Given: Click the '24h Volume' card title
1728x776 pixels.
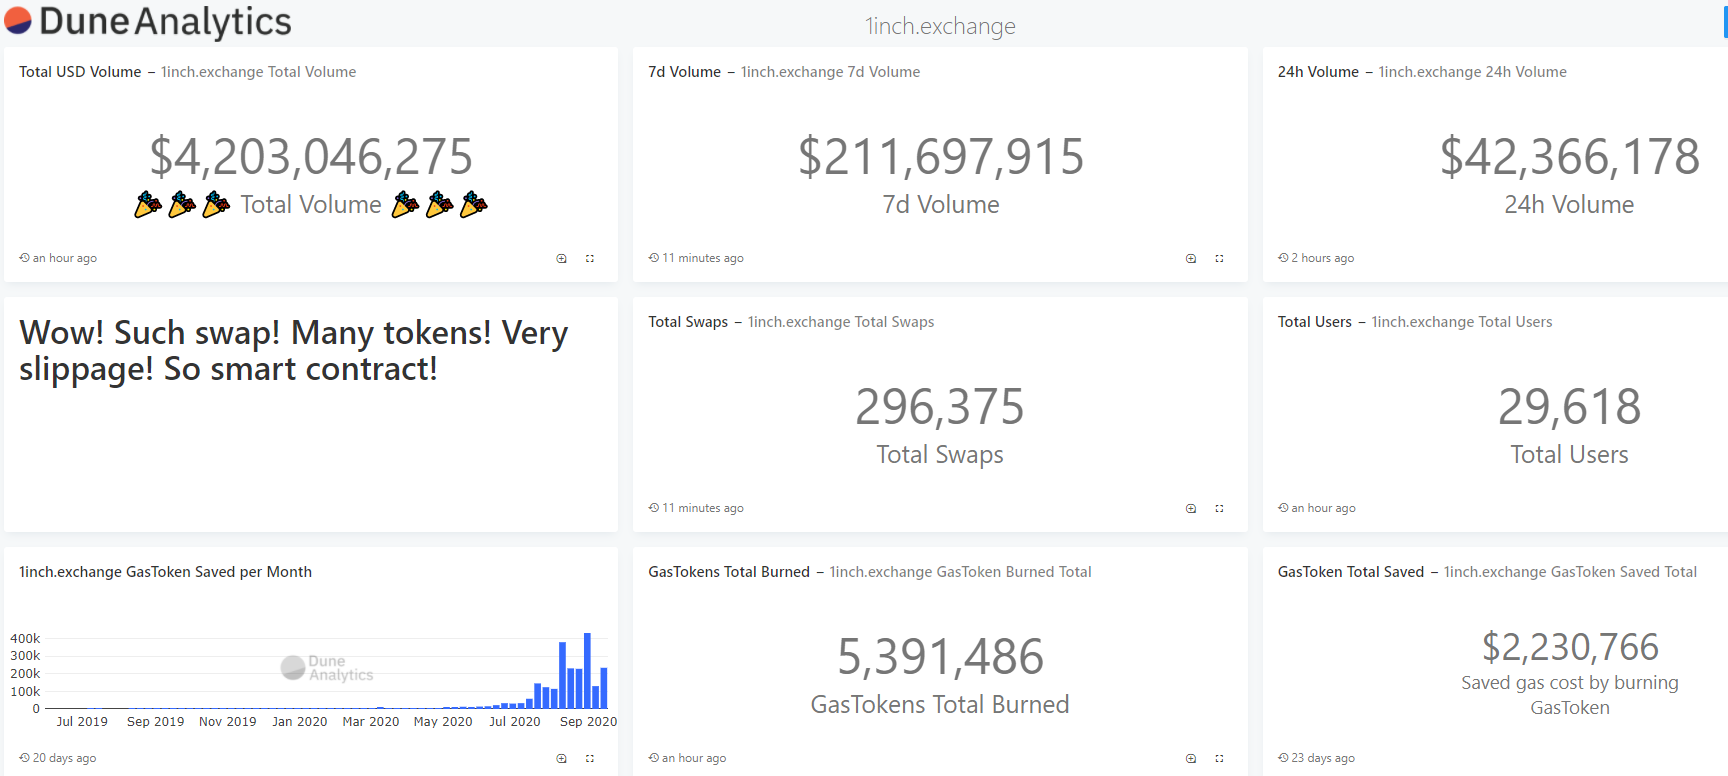Looking at the screenshot, I should point(1318,72).
